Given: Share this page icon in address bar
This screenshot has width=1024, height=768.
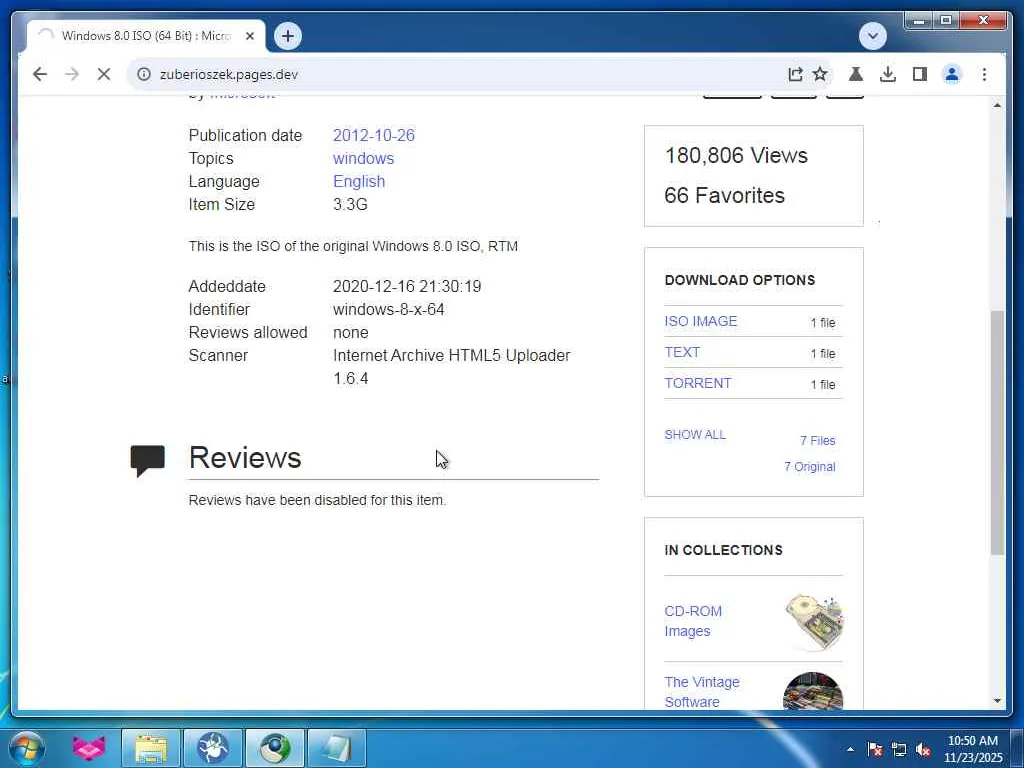Looking at the screenshot, I should click(x=795, y=74).
